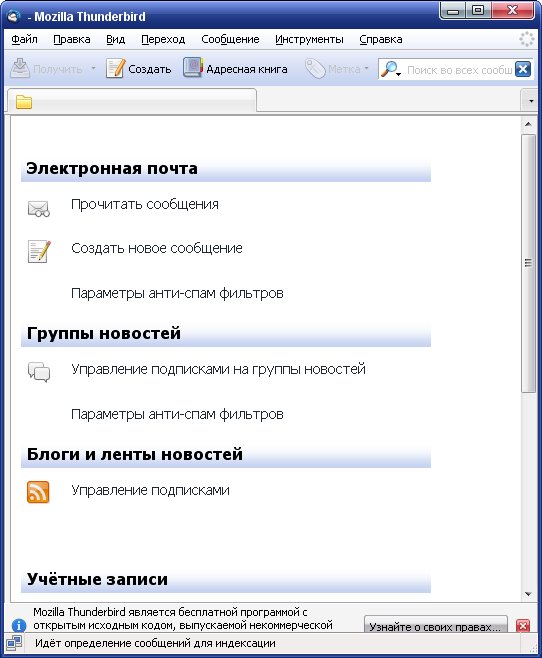Viewport: 542px width, 658px height.
Task: Open the tab list dropdown arrow
Action: point(531,101)
